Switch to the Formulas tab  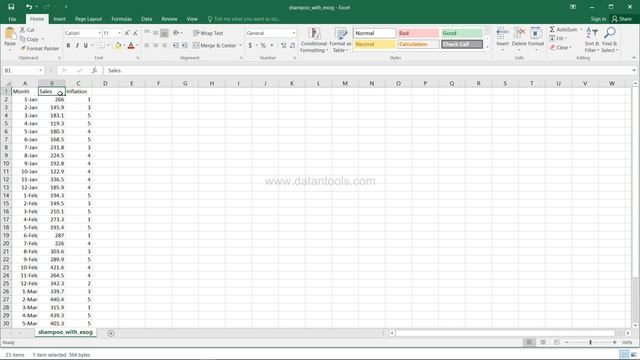pos(122,19)
